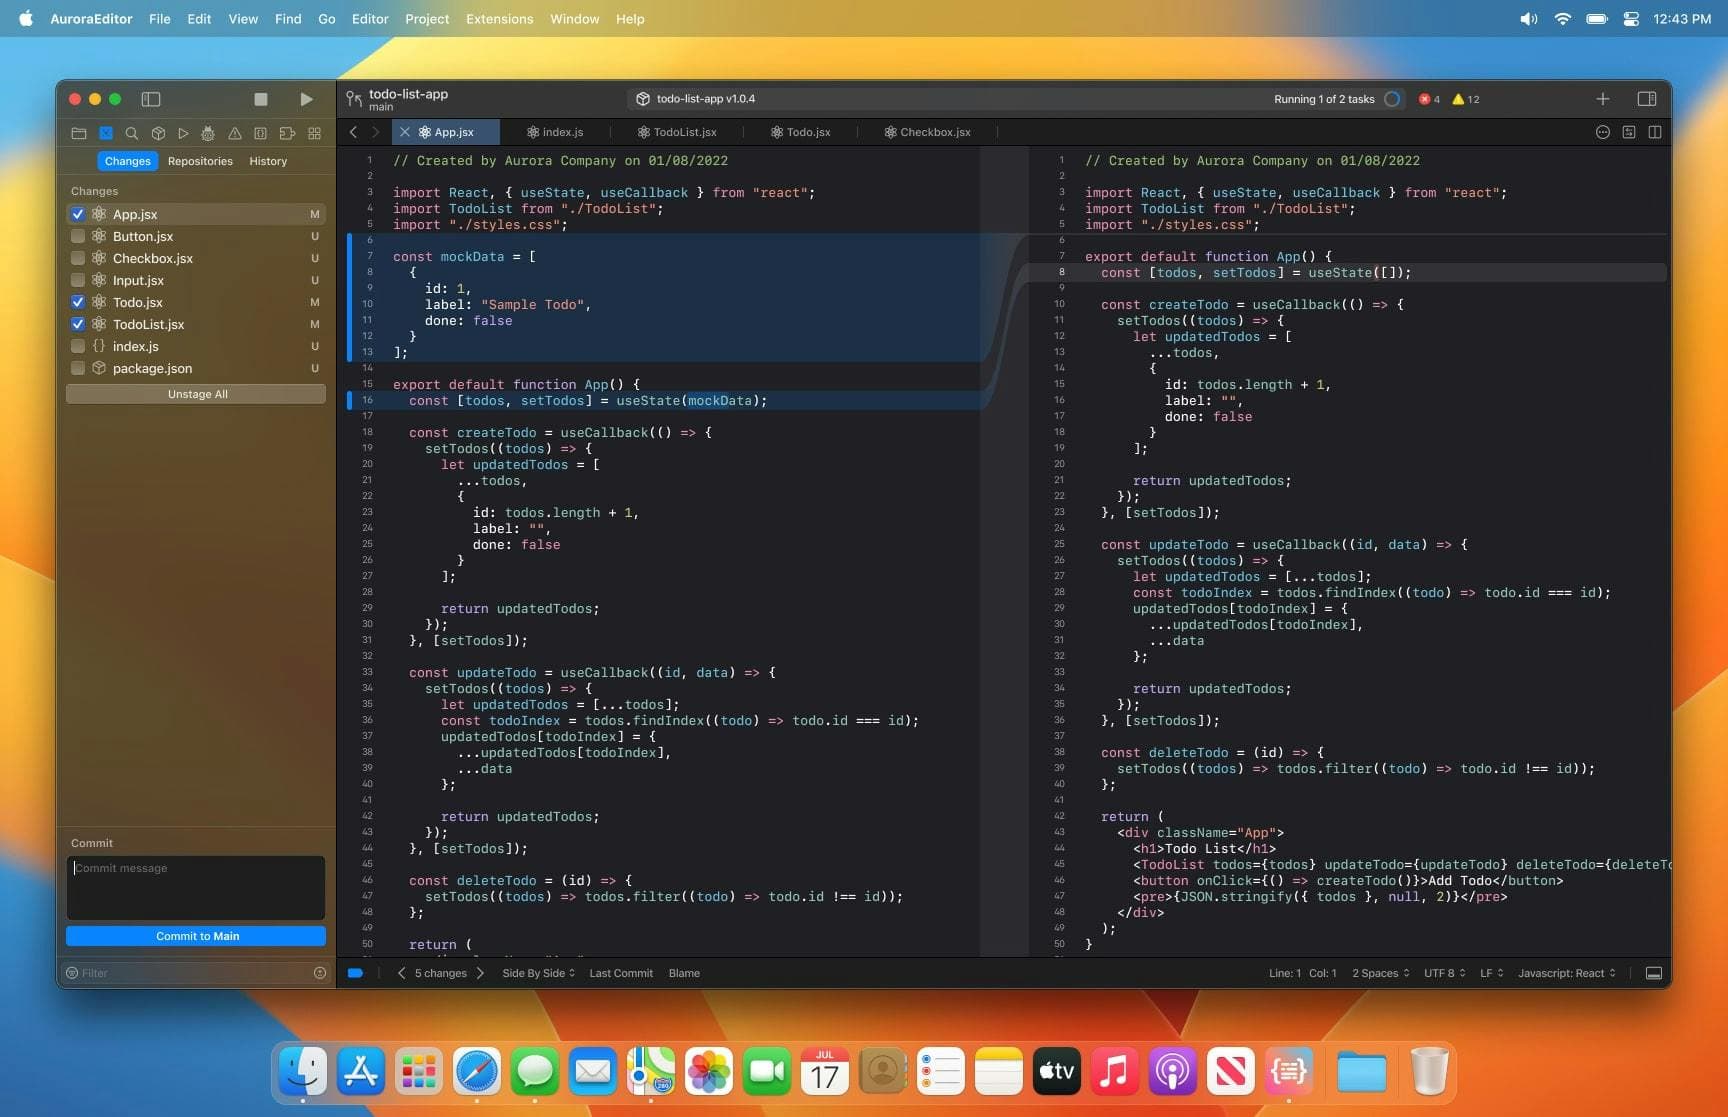This screenshot has width=1728, height=1117.
Task: Open editor more options ellipsis
Action: (1603, 132)
